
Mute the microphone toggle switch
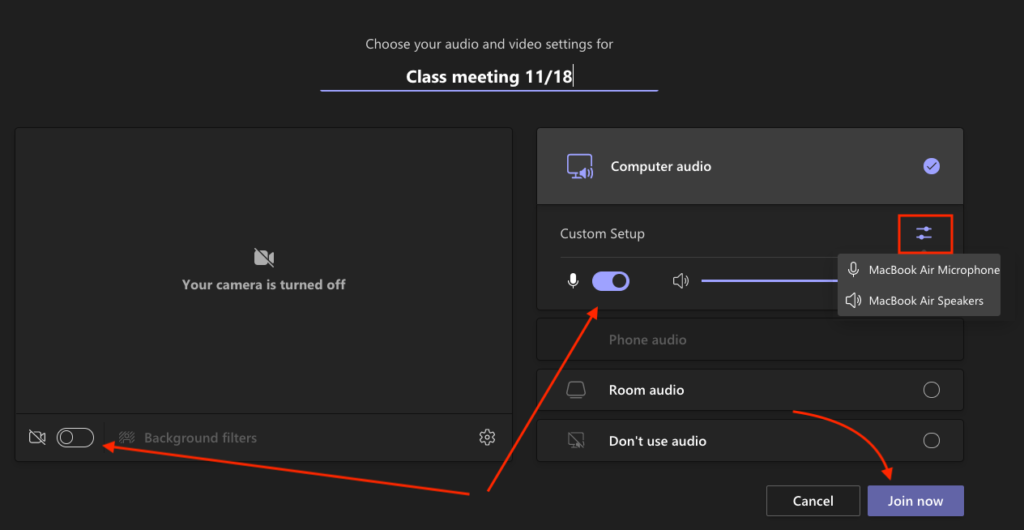click(611, 281)
